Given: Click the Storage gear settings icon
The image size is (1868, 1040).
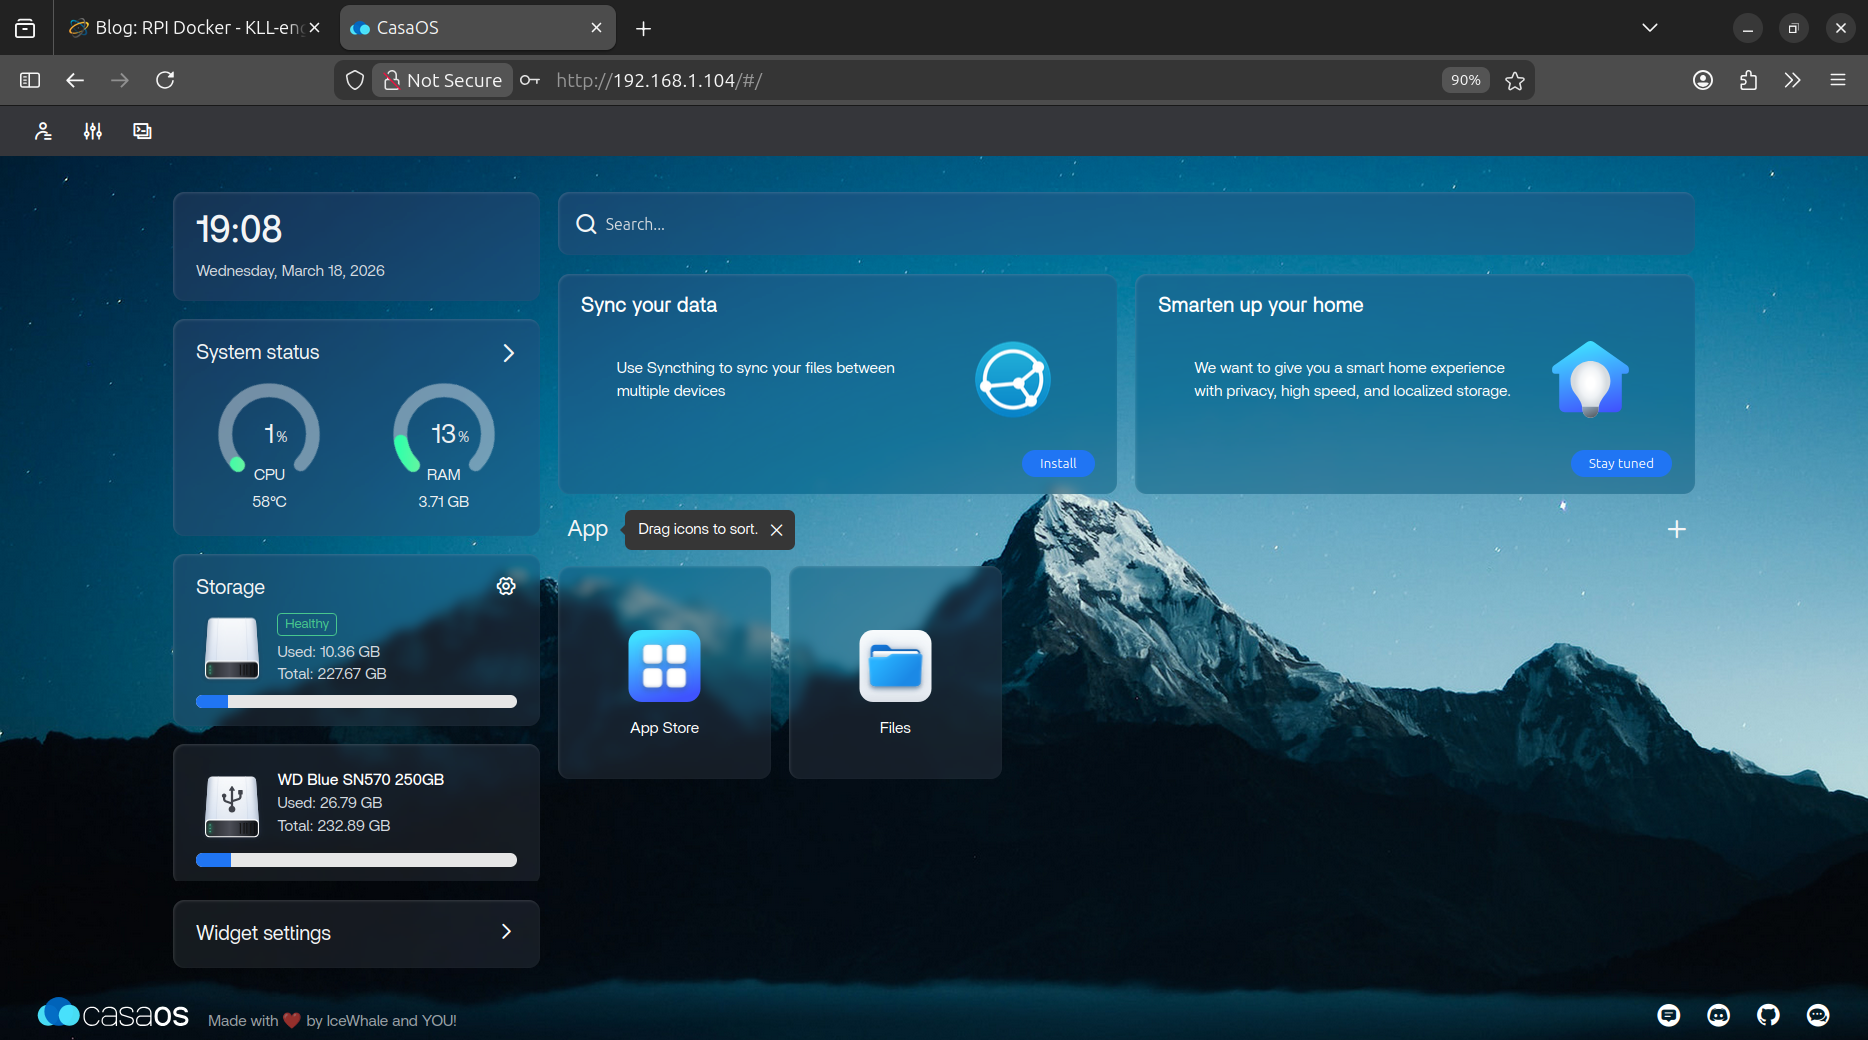Looking at the screenshot, I should 506,586.
